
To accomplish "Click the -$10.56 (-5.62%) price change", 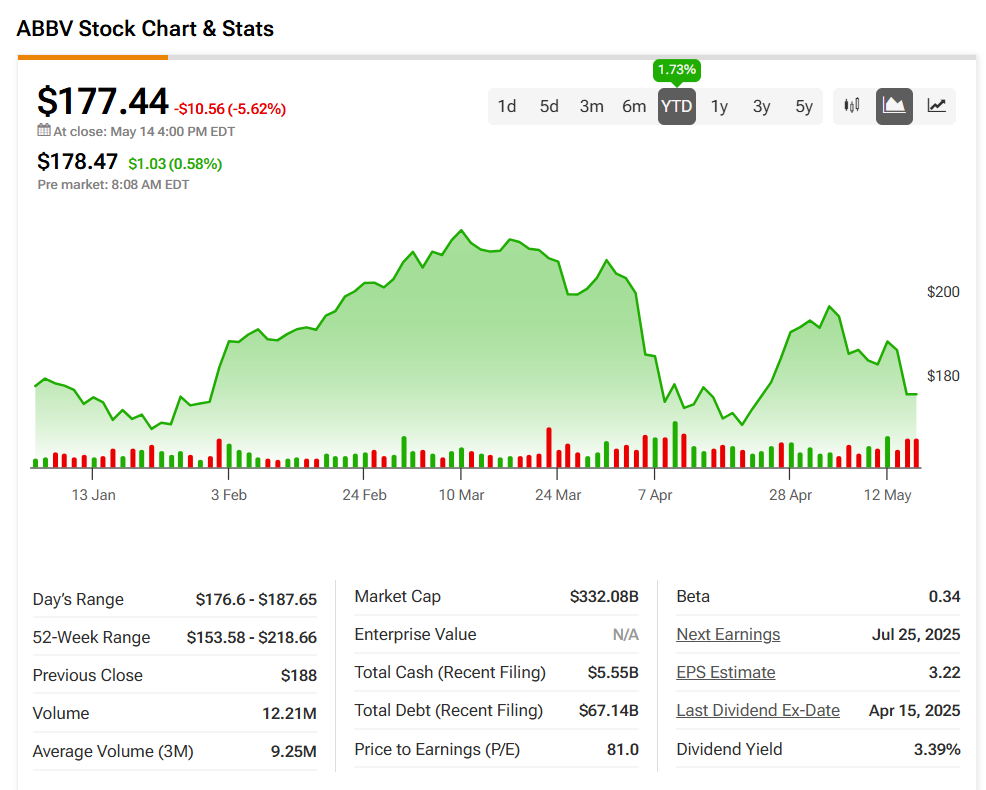I will [230, 109].
